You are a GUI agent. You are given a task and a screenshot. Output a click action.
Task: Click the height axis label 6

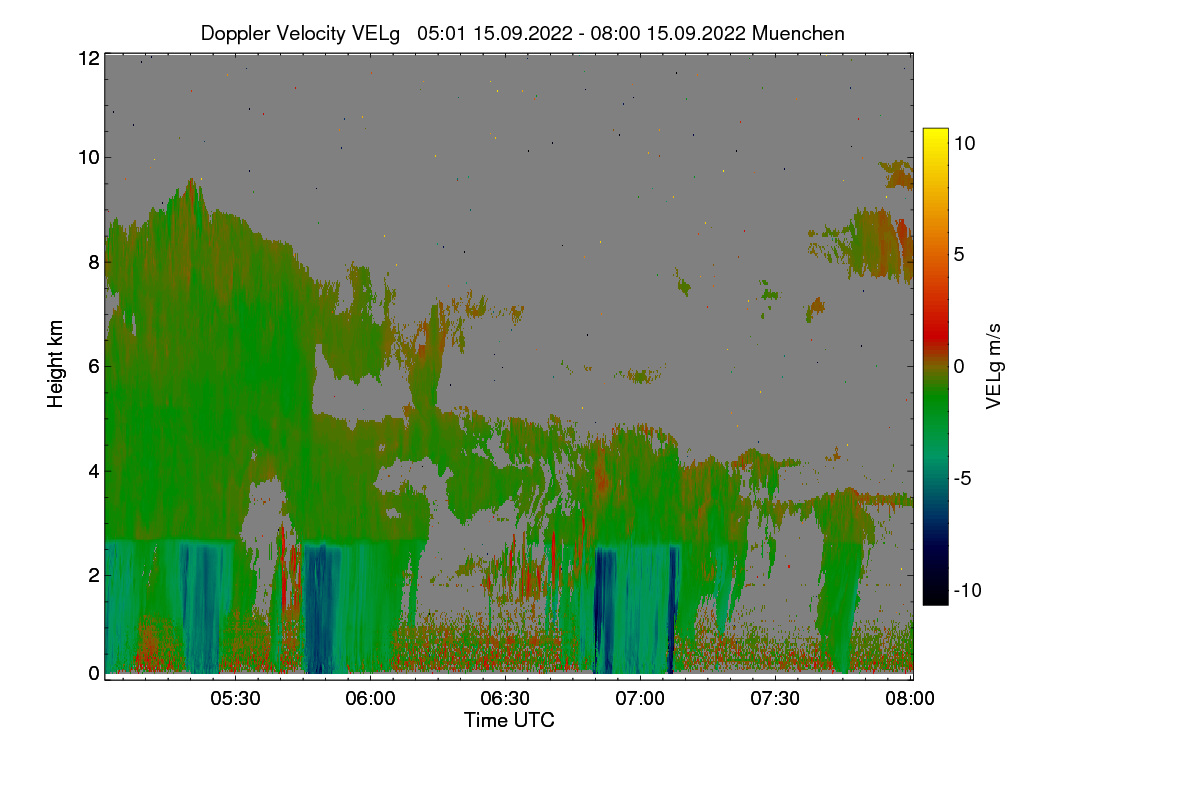point(94,366)
